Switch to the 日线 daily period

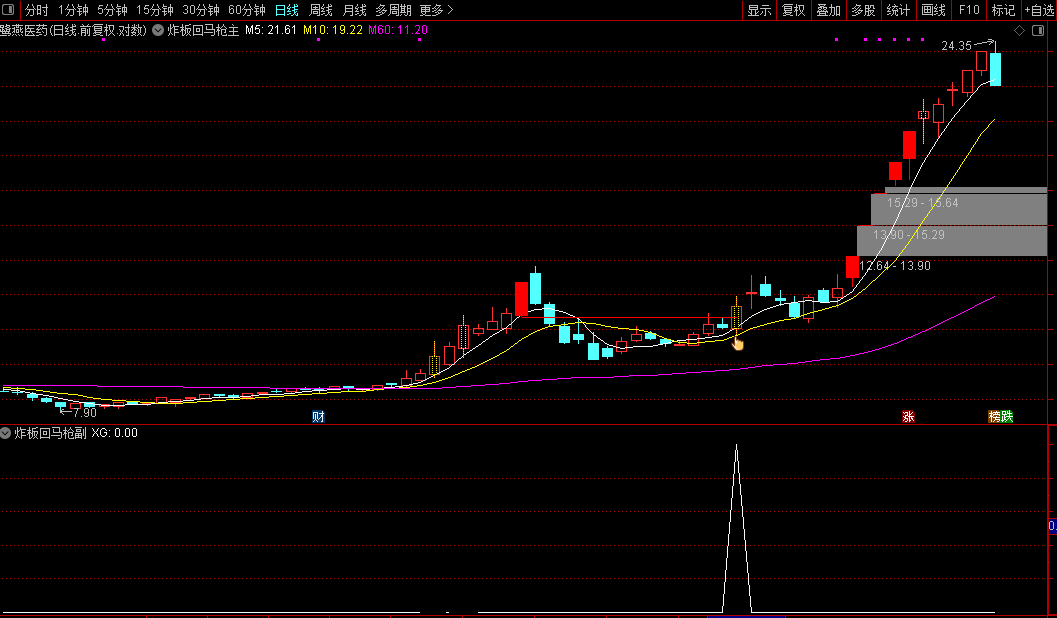pos(286,10)
